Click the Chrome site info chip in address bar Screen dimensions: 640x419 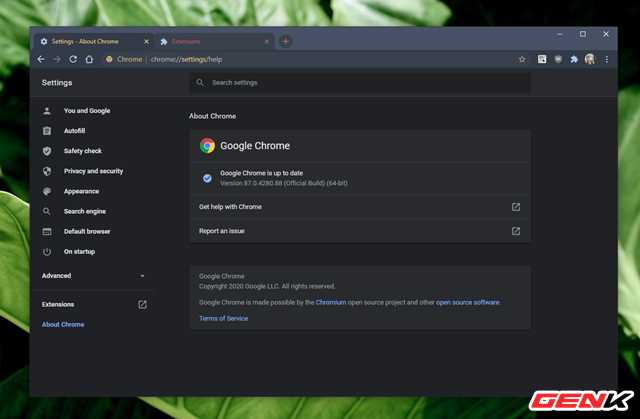[x=124, y=59]
